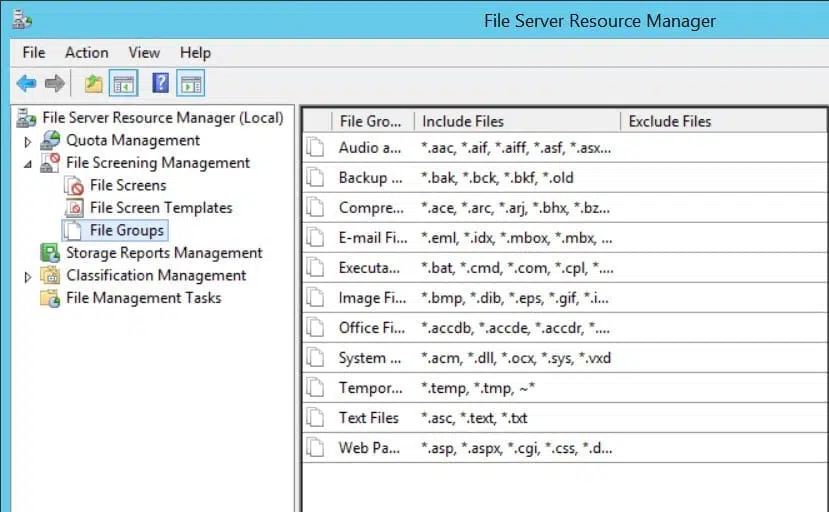Expand the Quota Management tree node
The height and width of the screenshot is (512, 829).
coord(28,142)
